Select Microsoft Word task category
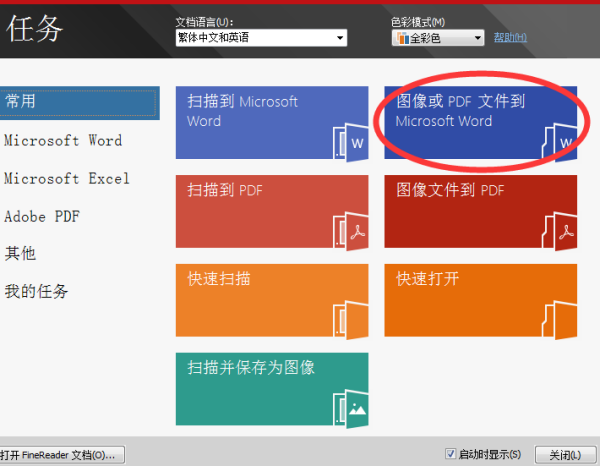The width and height of the screenshot is (600, 466). [x=63, y=140]
